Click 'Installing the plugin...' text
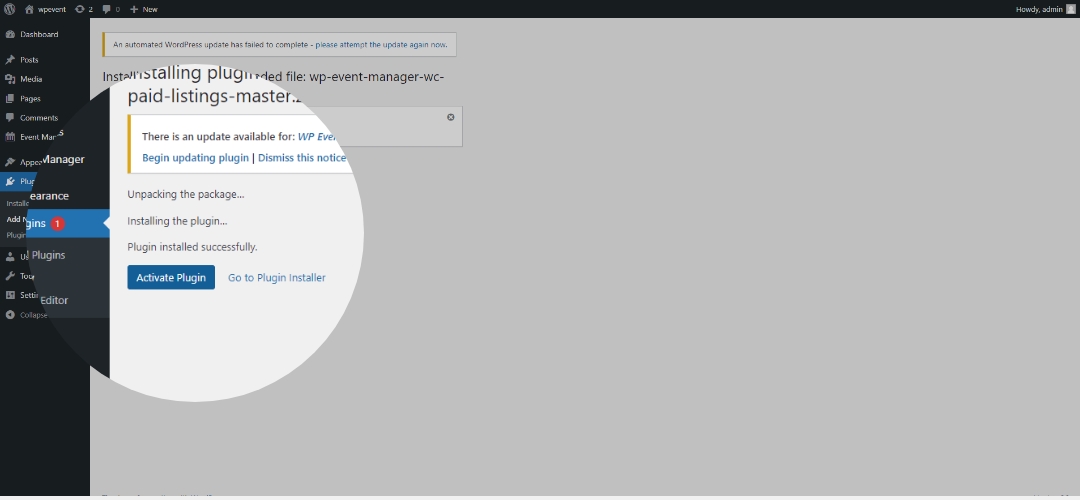Screen dimensions: 1080x500 tap(177, 221)
